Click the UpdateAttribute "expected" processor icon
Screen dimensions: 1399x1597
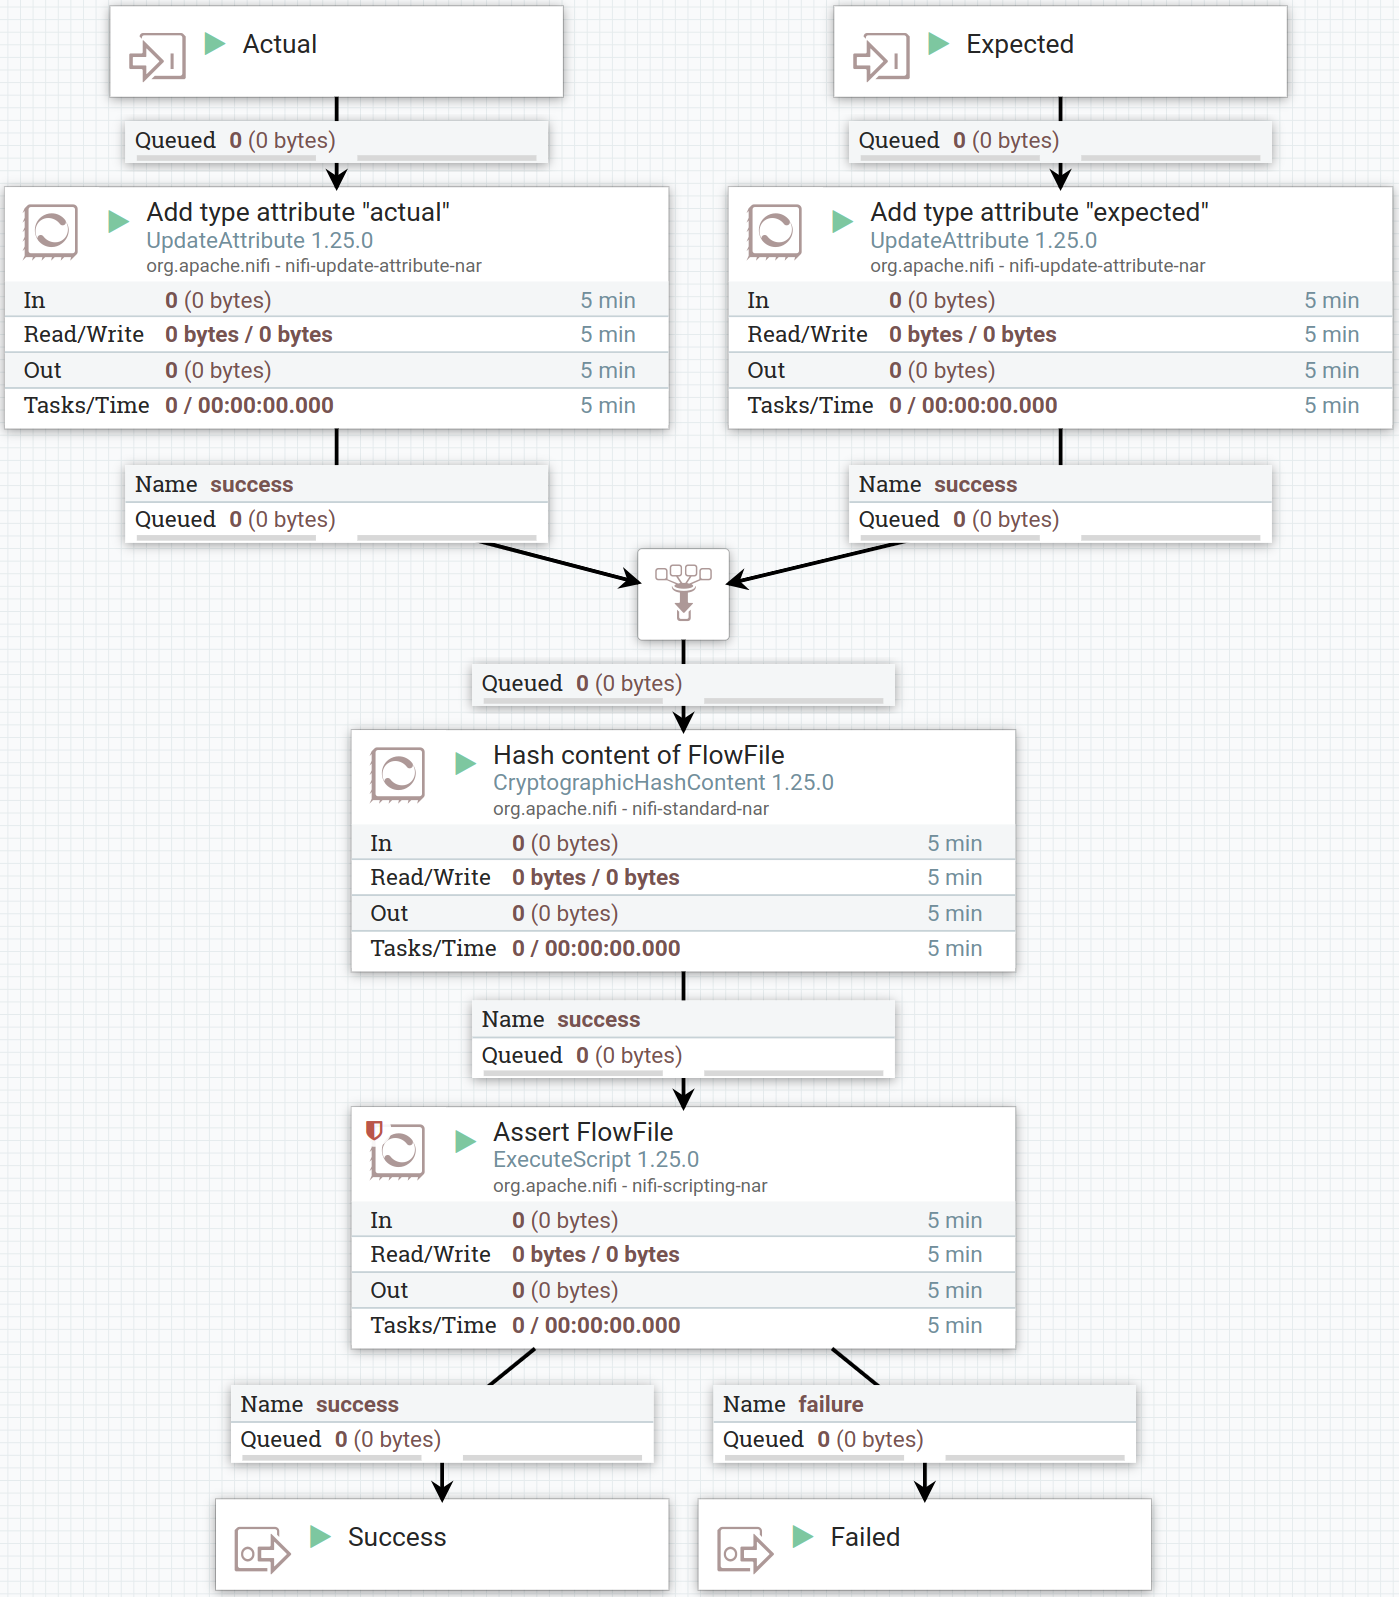tap(774, 232)
